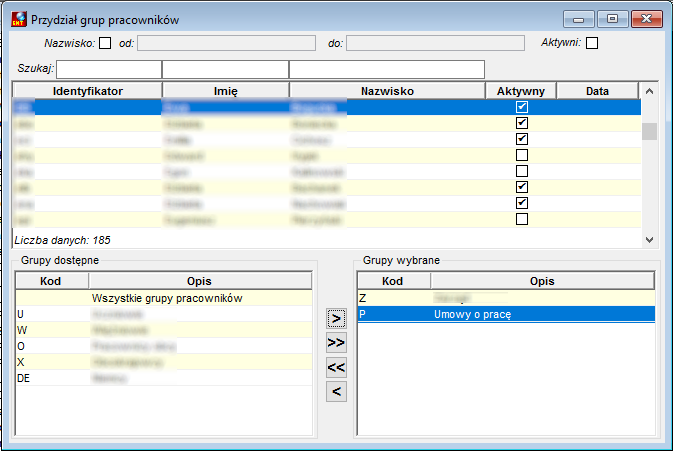673x451 pixels.
Task: Toggle Aktywny checkbox in third employee row
Action: 522,139
